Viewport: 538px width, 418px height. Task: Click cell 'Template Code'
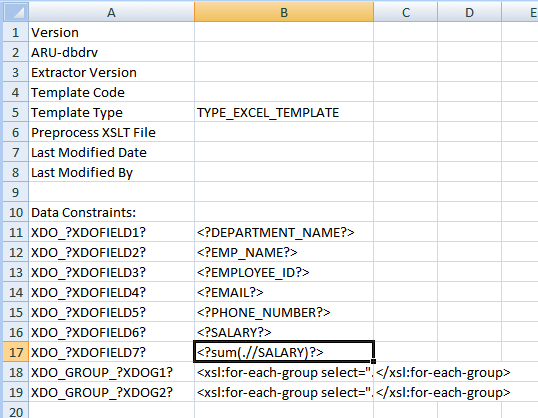112,92
